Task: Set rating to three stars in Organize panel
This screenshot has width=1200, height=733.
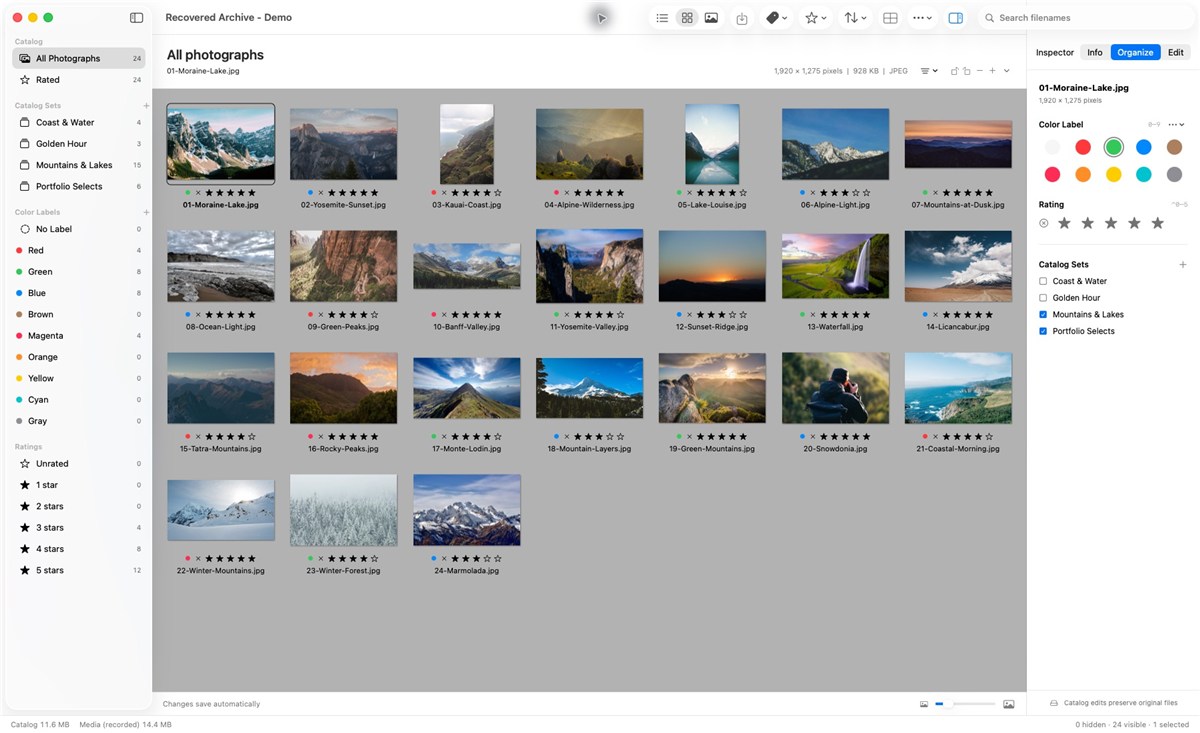Action: tap(1111, 223)
